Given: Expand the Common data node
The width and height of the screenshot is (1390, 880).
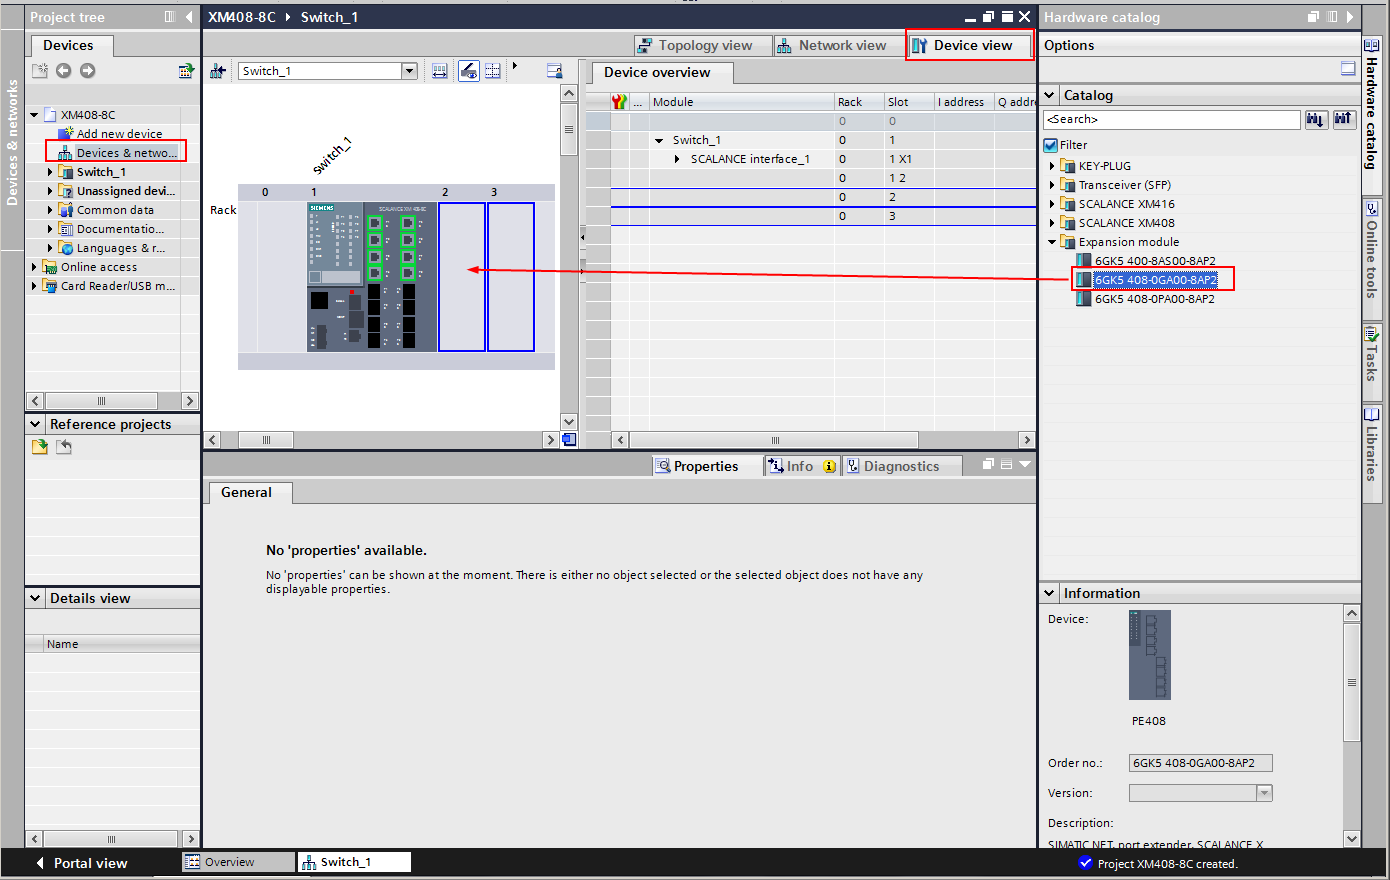Looking at the screenshot, I should 50,210.
